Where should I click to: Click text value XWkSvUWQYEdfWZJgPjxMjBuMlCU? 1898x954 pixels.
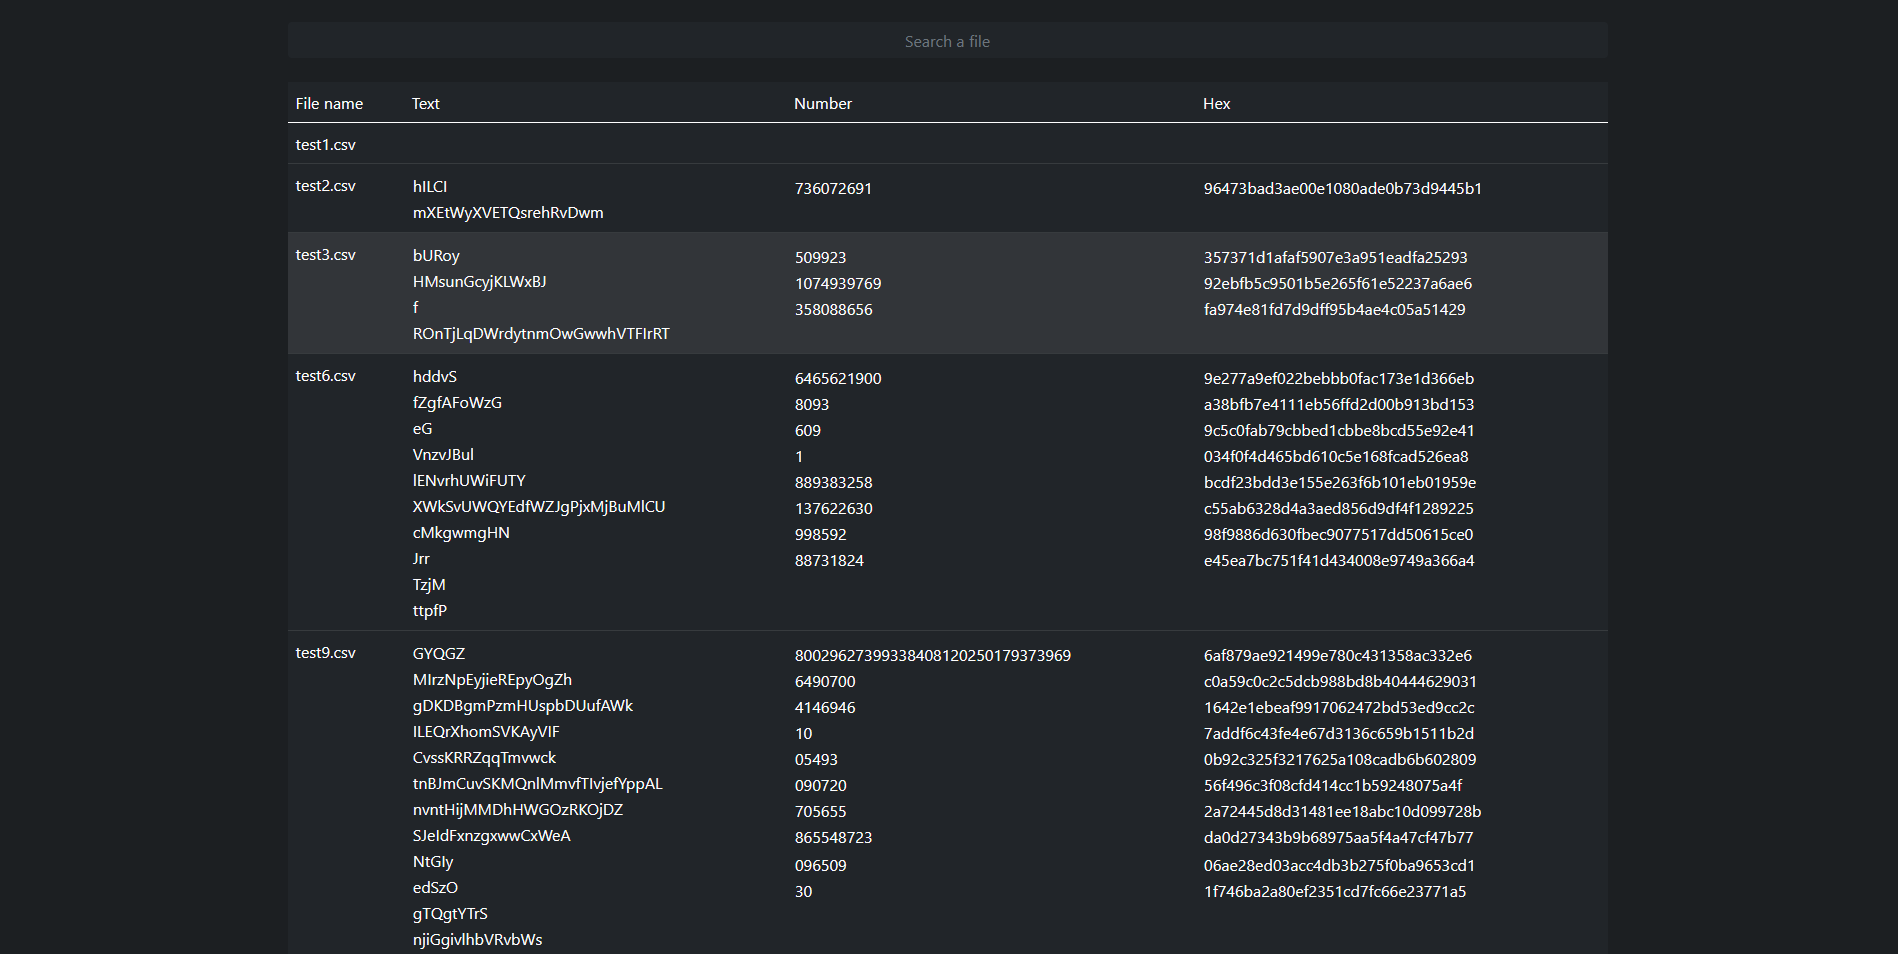[539, 507]
